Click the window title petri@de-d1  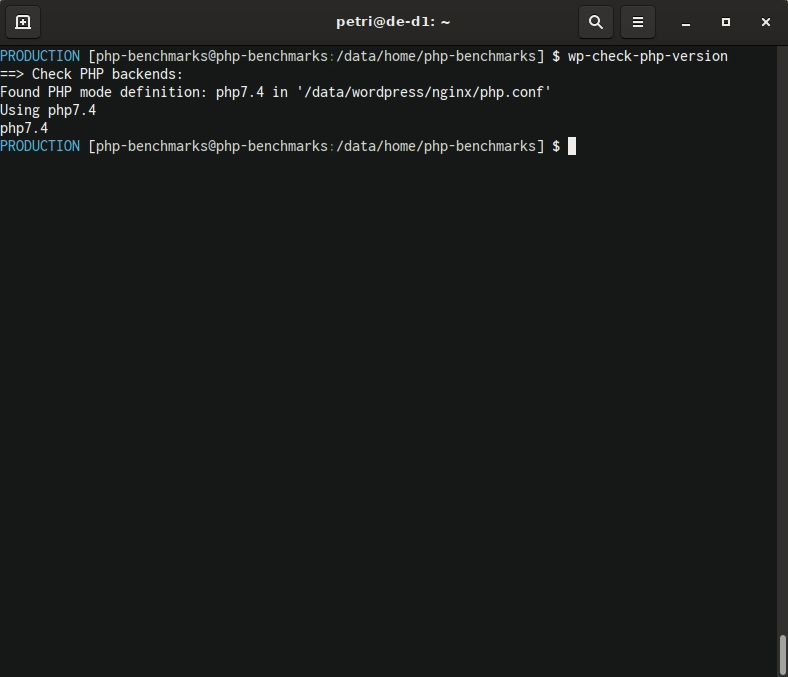(x=393, y=22)
